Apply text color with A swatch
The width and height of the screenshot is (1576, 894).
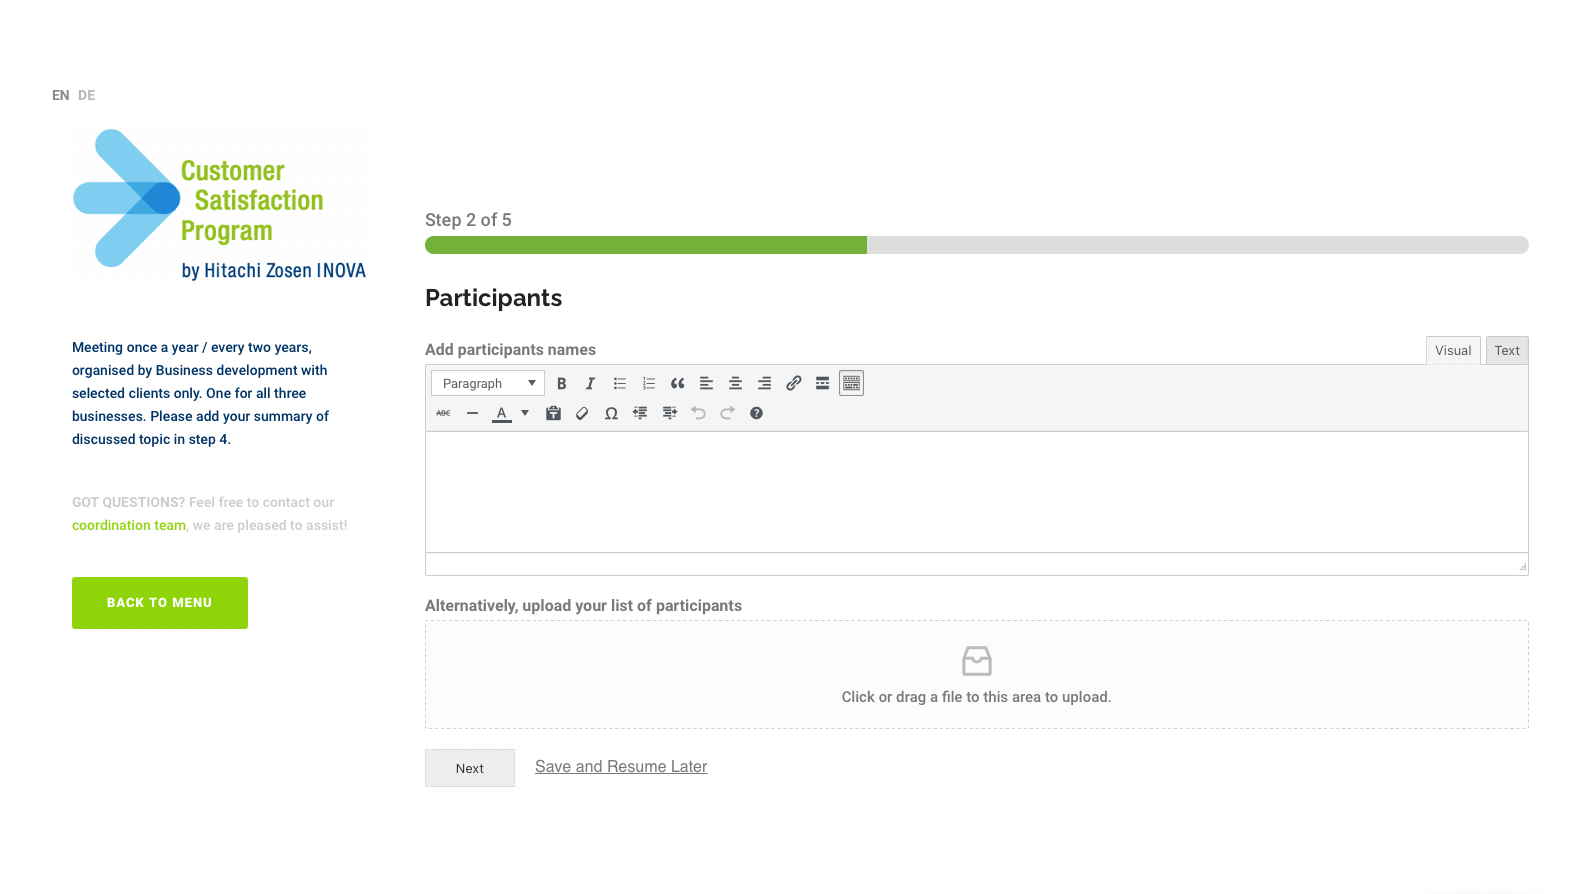click(x=502, y=414)
